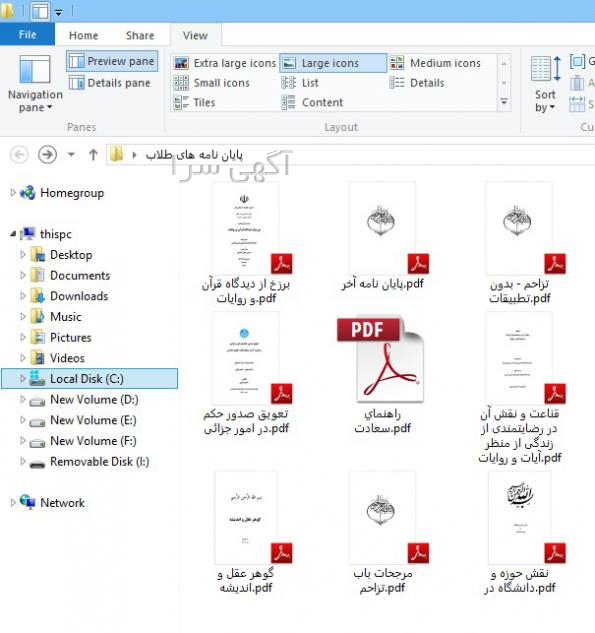
Task: Open Quick Access Toolbar customize dropdown
Action: coord(59,13)
